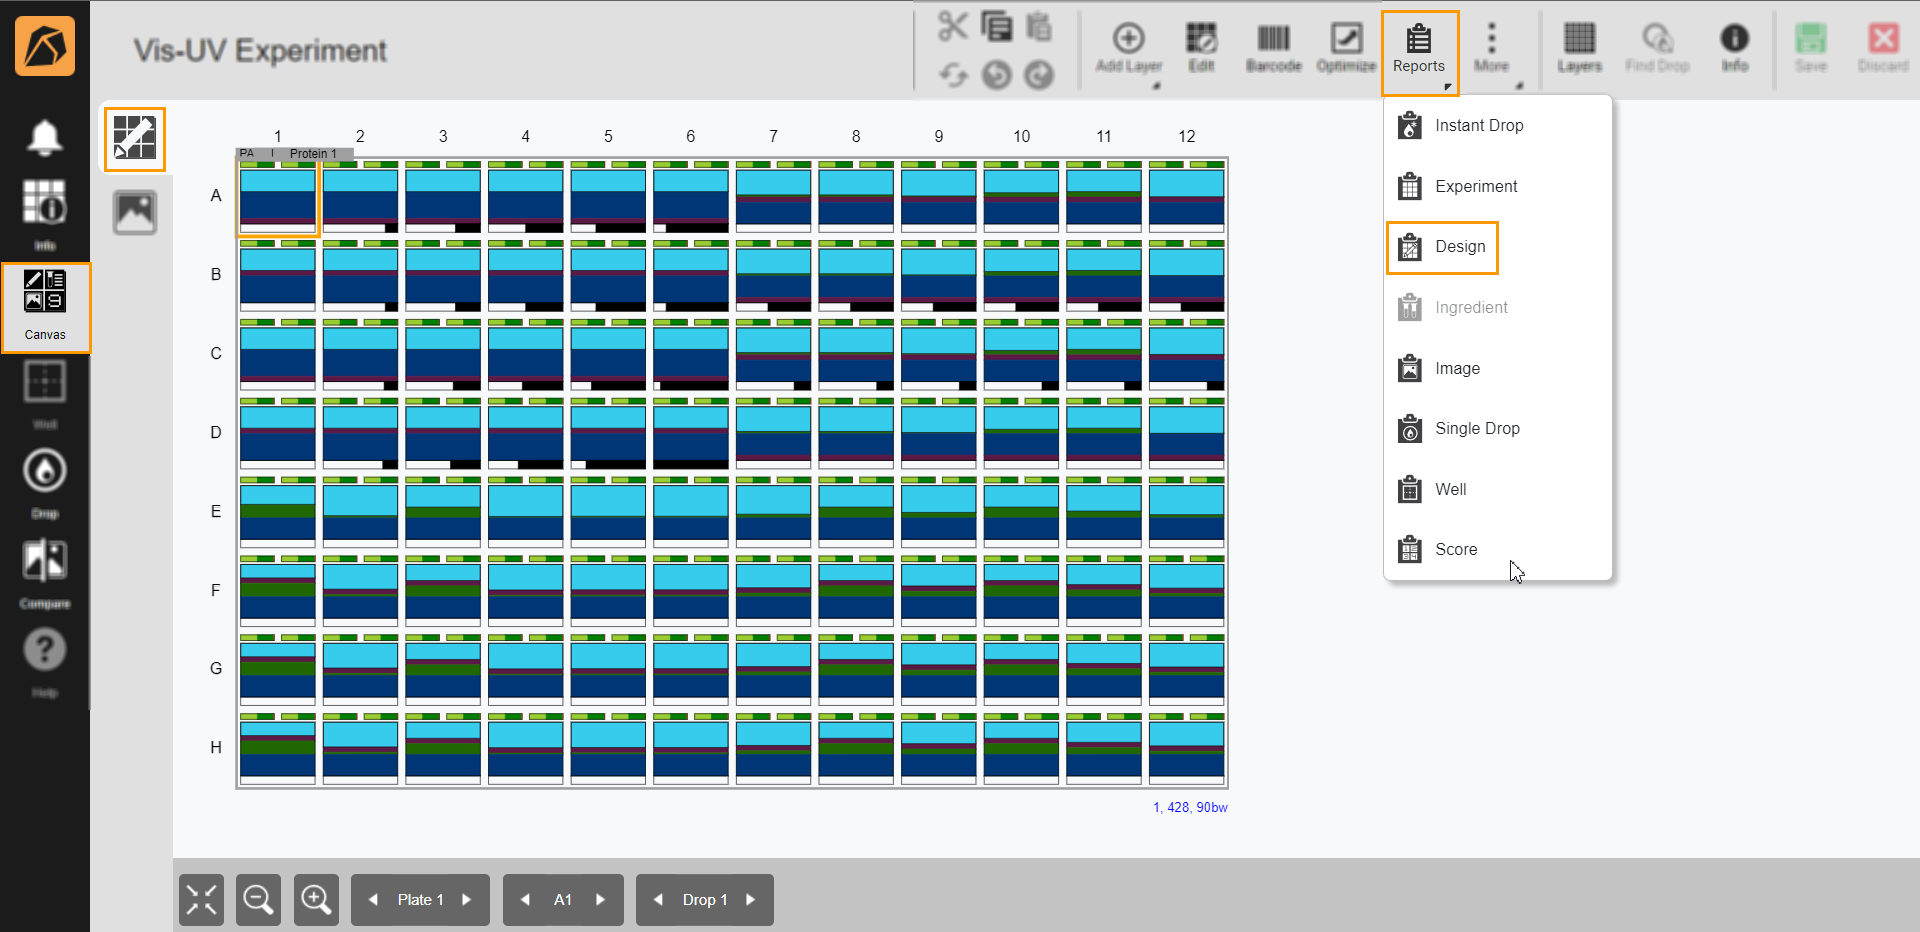This screenshot has height=932, width=1920.
Task: Expand the More dropdown menu
Action: 1491,47
